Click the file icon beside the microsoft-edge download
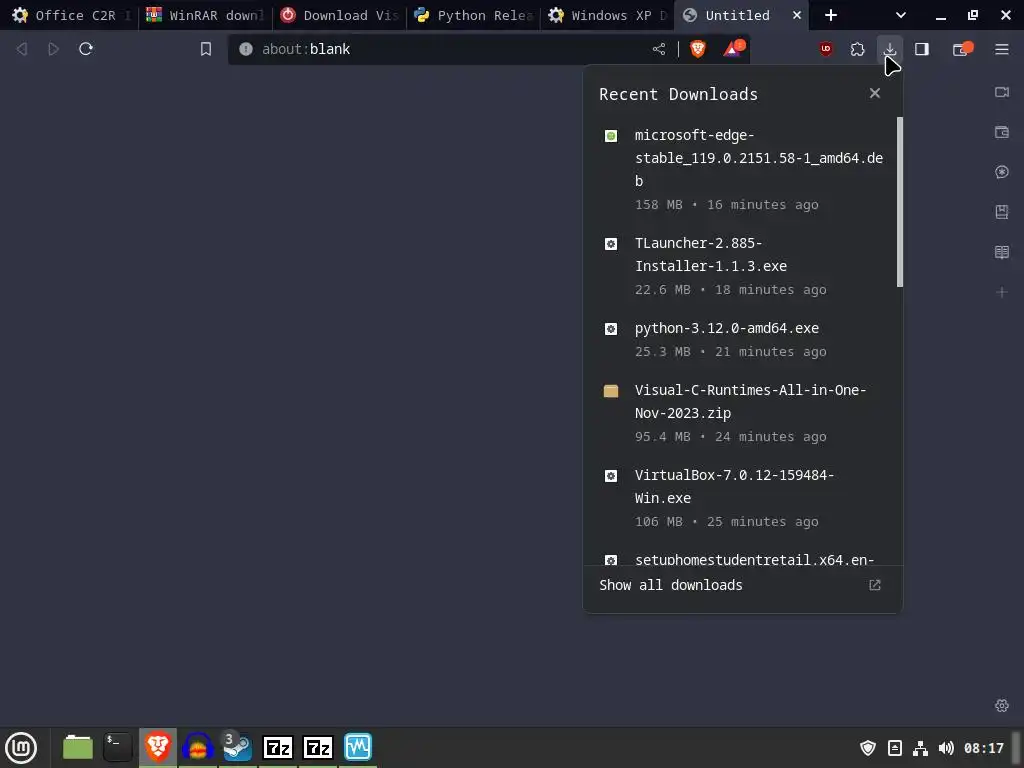This screenshot has height=768, width=1024. (x=611, y=136)
